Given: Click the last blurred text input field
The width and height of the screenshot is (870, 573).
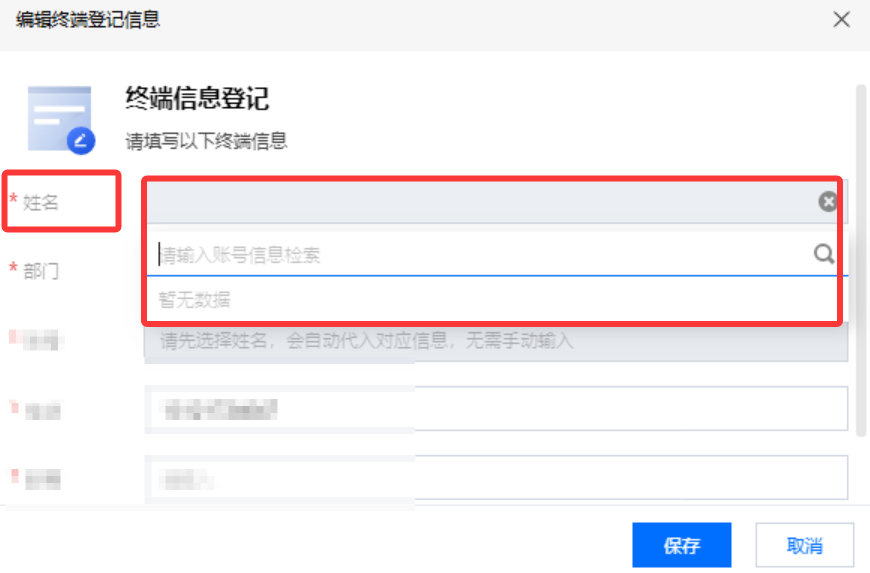Looking at the screenshot, I should click(x=496, y=478).
